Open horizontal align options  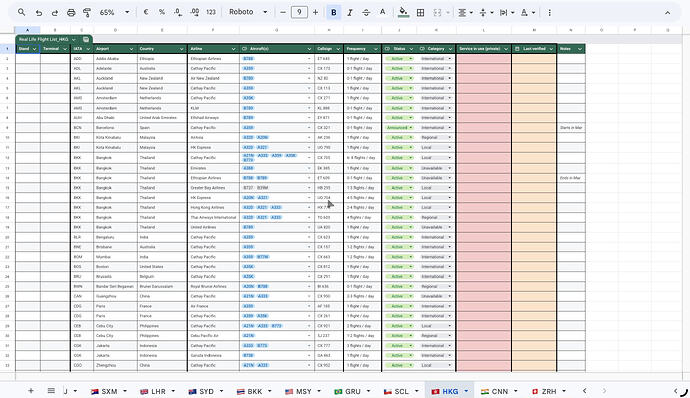pyautogui.click(x=465, y=13)
